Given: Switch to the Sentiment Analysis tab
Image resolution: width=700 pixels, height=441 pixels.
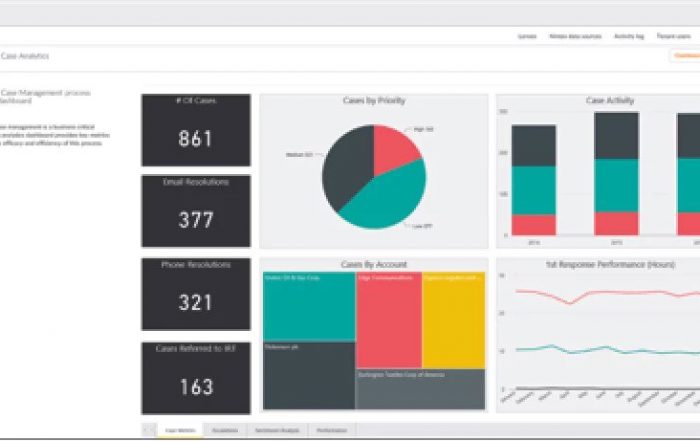Looking at the screenshot, I should [279, 430].
